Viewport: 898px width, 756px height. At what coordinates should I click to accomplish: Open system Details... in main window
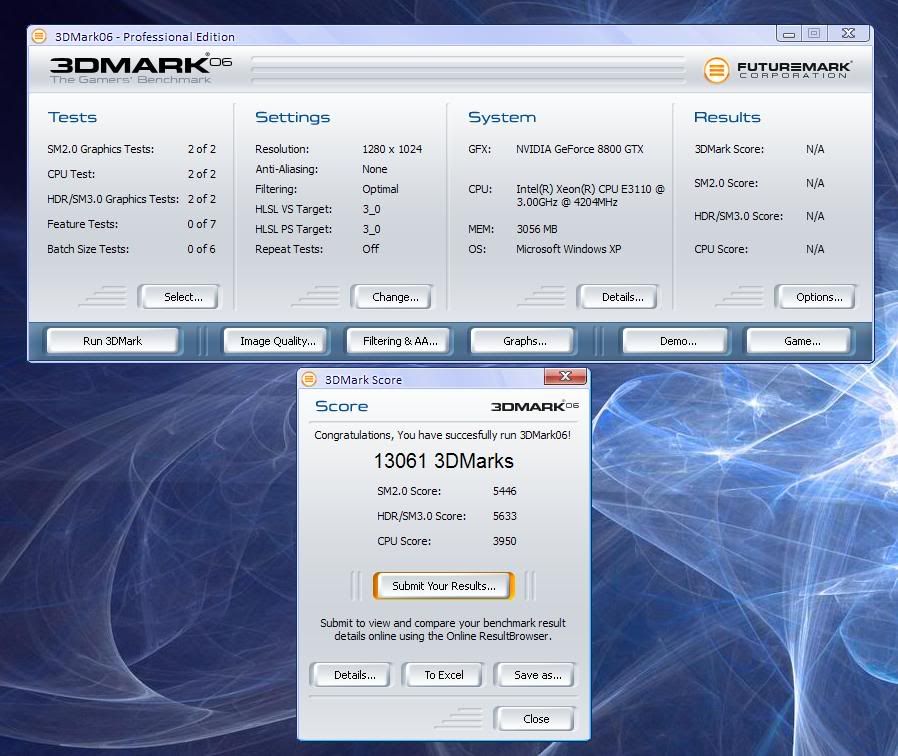click(617, 297)
